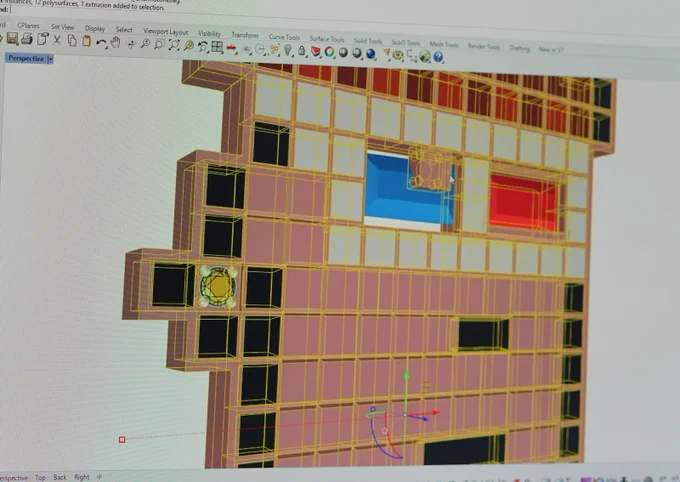Click the Hide Objects lightbulb icon
Viewport: 680px width, 482px height.
tap(288, 50)
